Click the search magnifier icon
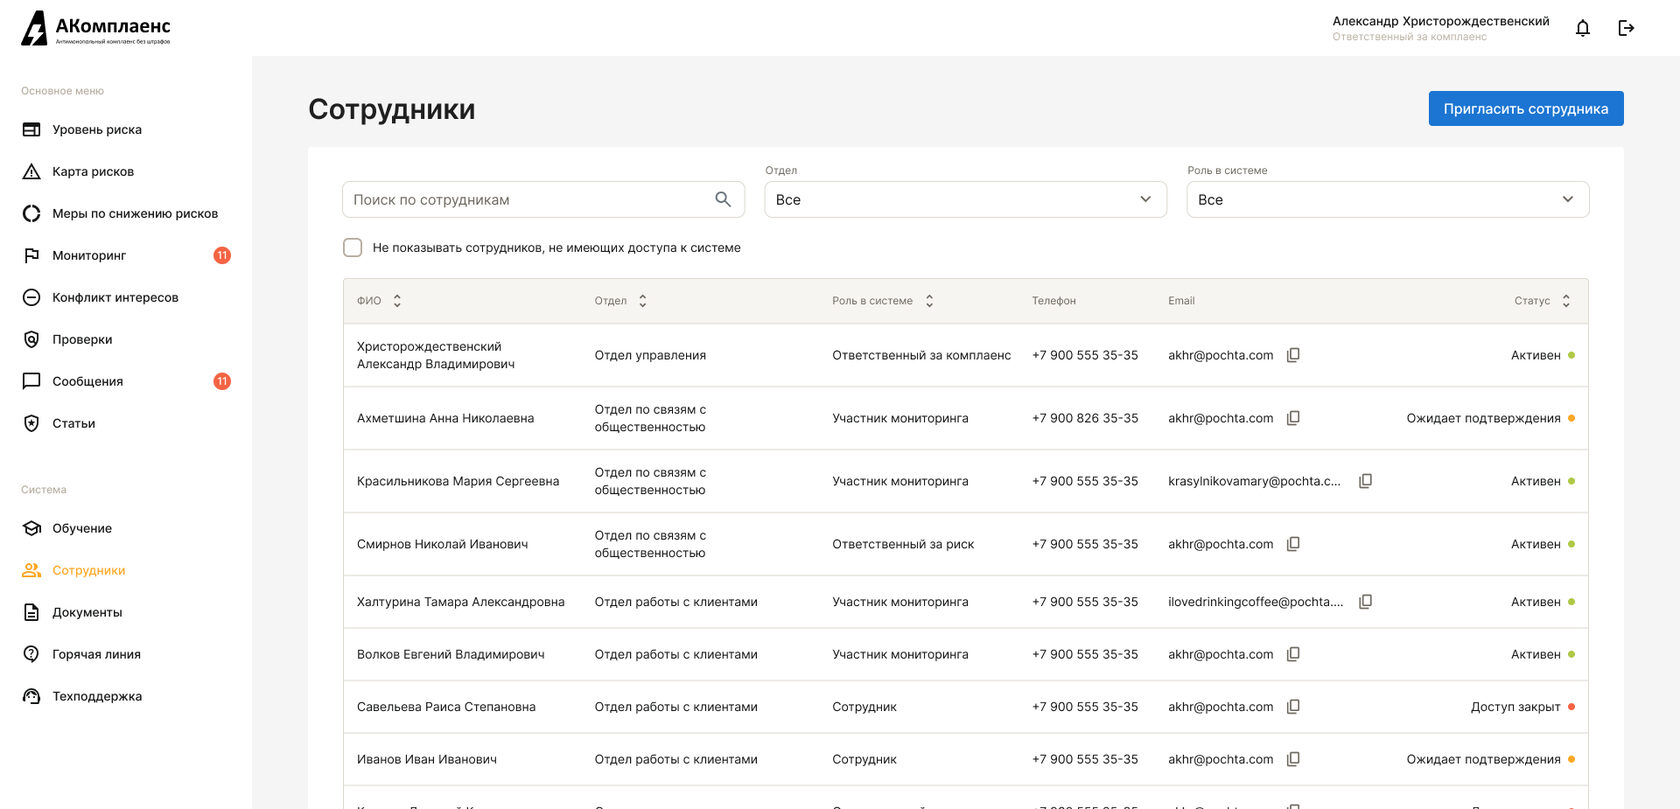 (723, 199)
